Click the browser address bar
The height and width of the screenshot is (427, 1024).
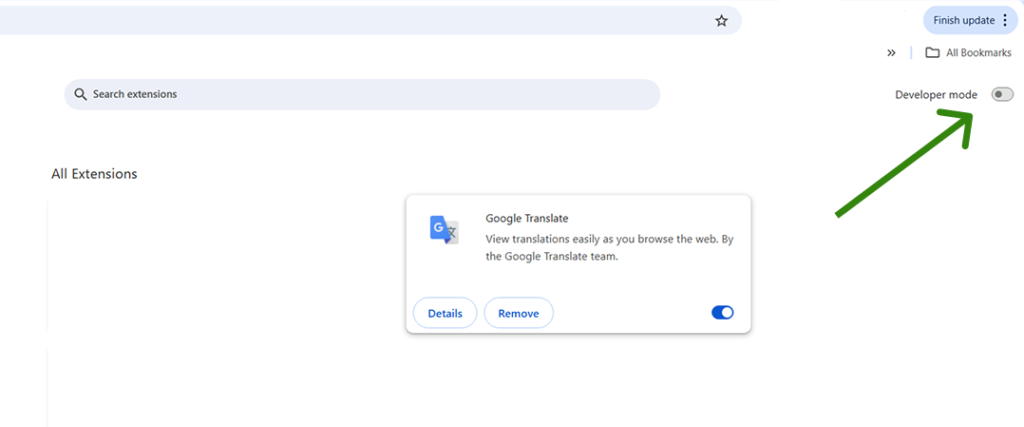click(x=350, y=21)
